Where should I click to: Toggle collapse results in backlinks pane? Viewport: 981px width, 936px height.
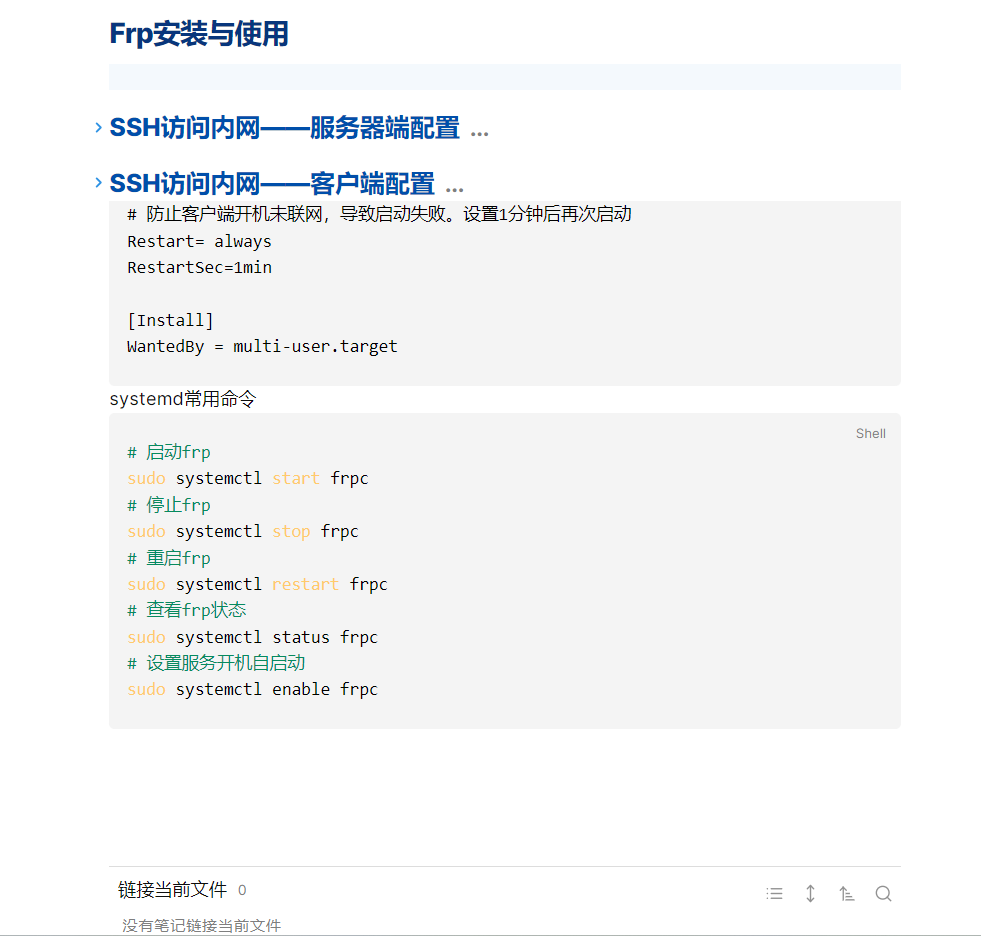tap(775, 893)
